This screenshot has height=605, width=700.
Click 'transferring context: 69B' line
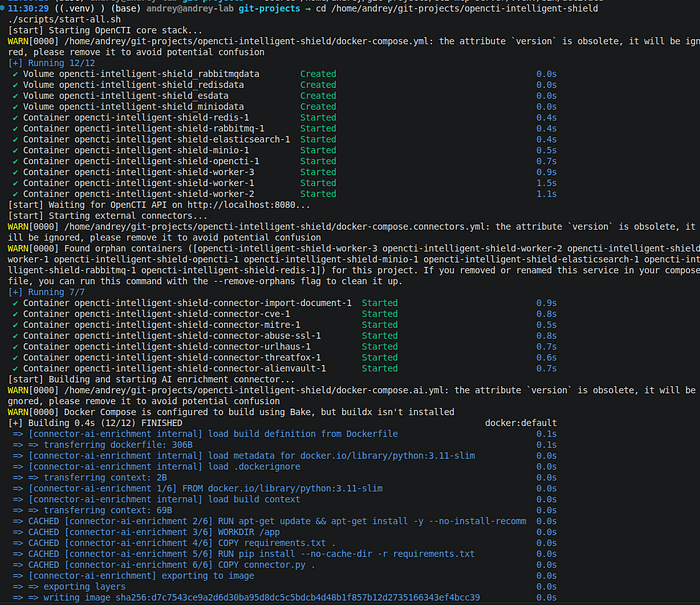coord(284,510)
